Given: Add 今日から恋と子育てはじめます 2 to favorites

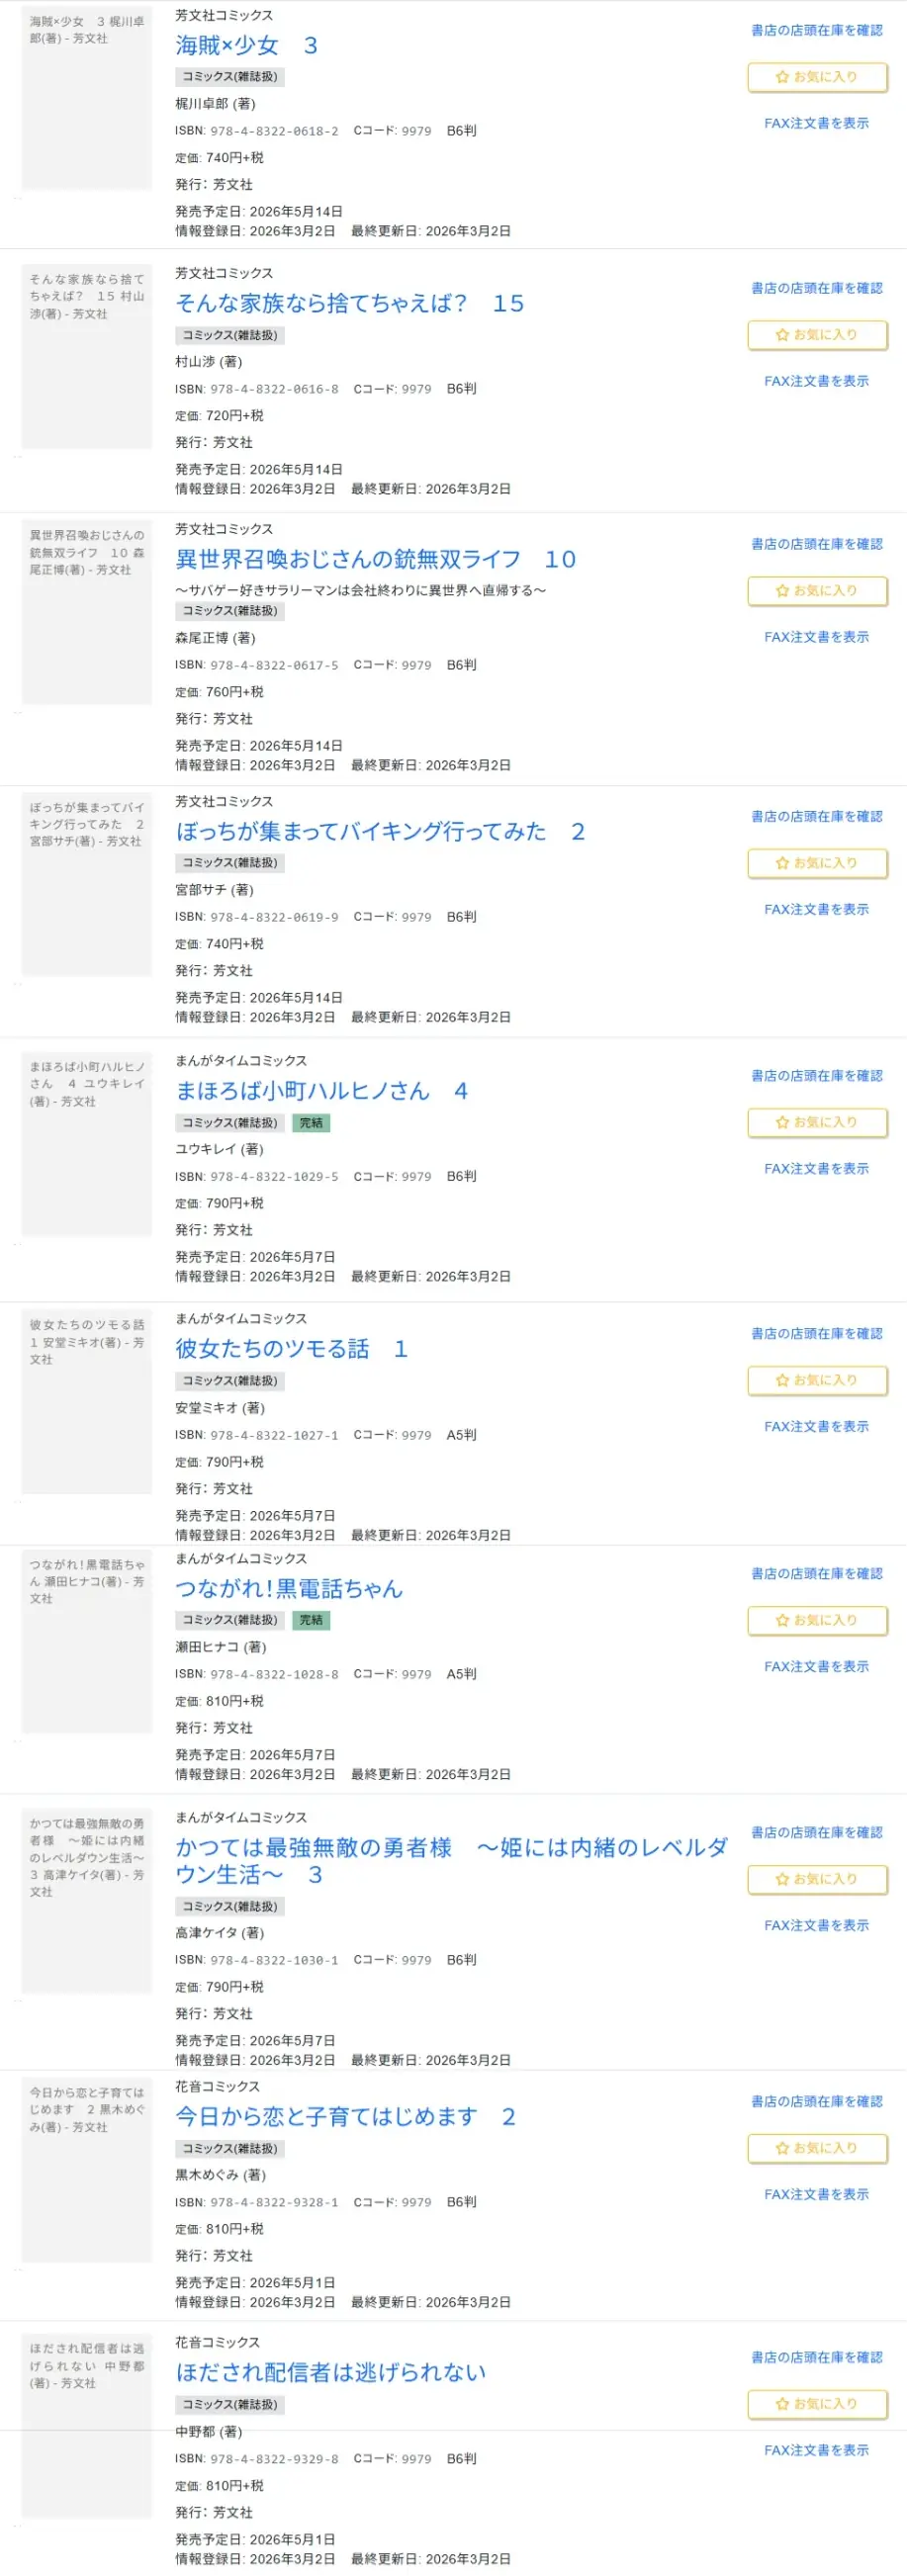Looking at the screenshot, I should point(817,2147).
